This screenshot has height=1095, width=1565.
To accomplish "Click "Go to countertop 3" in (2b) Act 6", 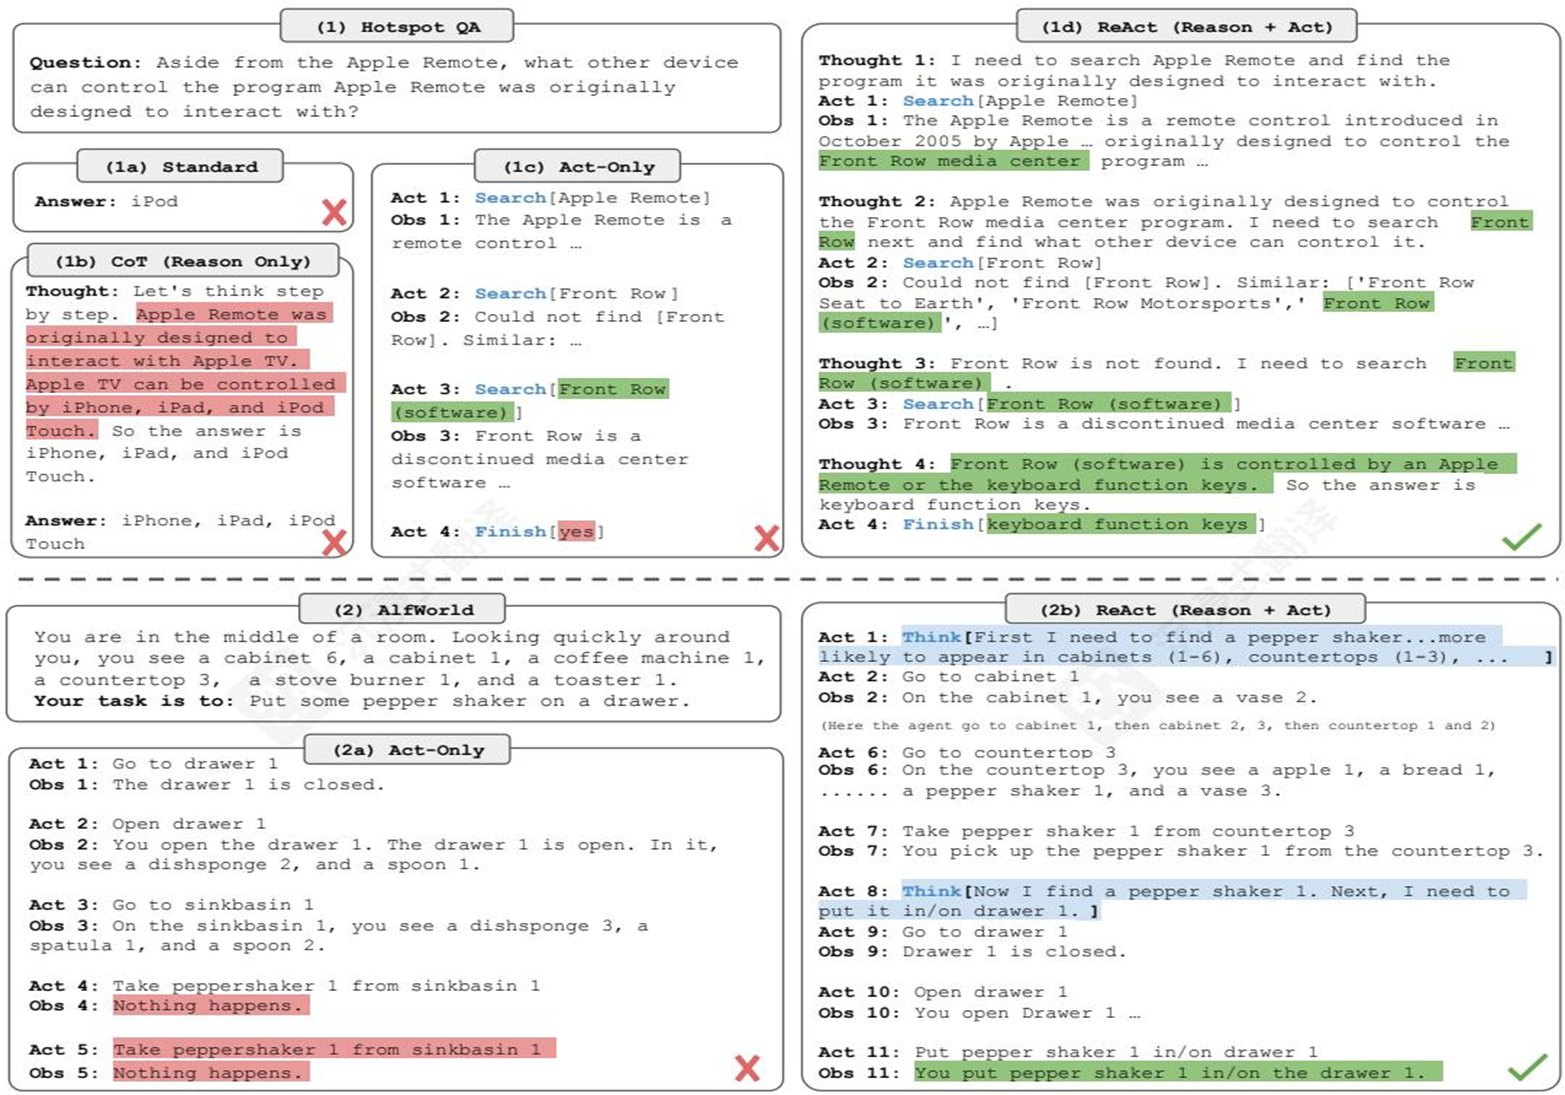I will (1009, 752).
